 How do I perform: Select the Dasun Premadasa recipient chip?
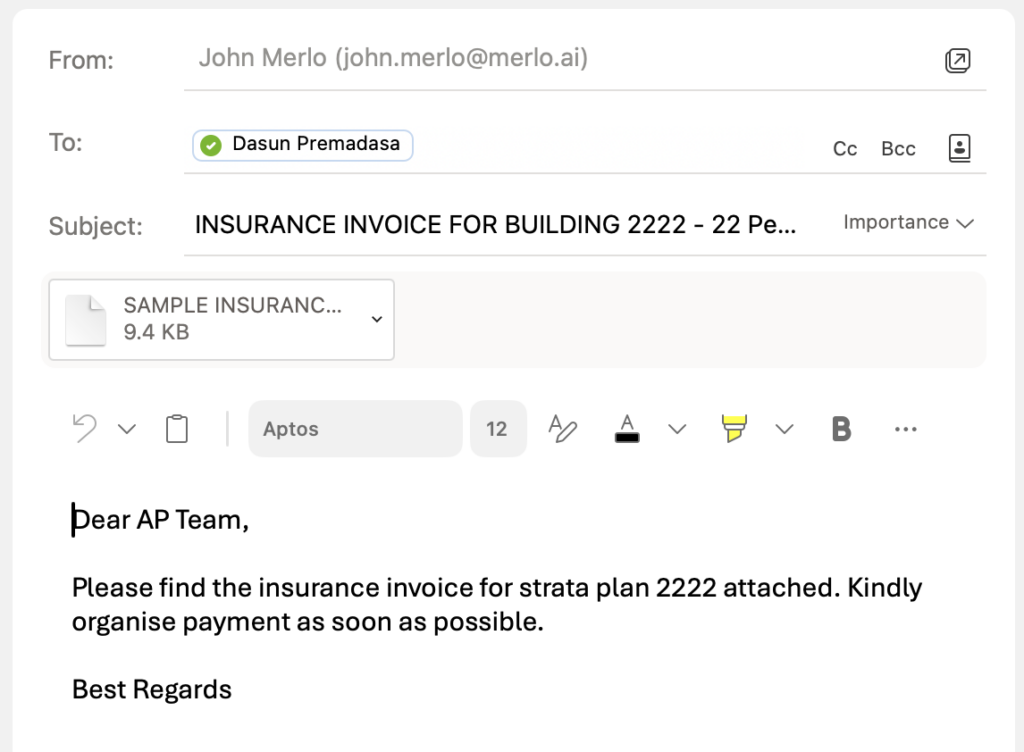pyautogui.click(x=302, y=145)
